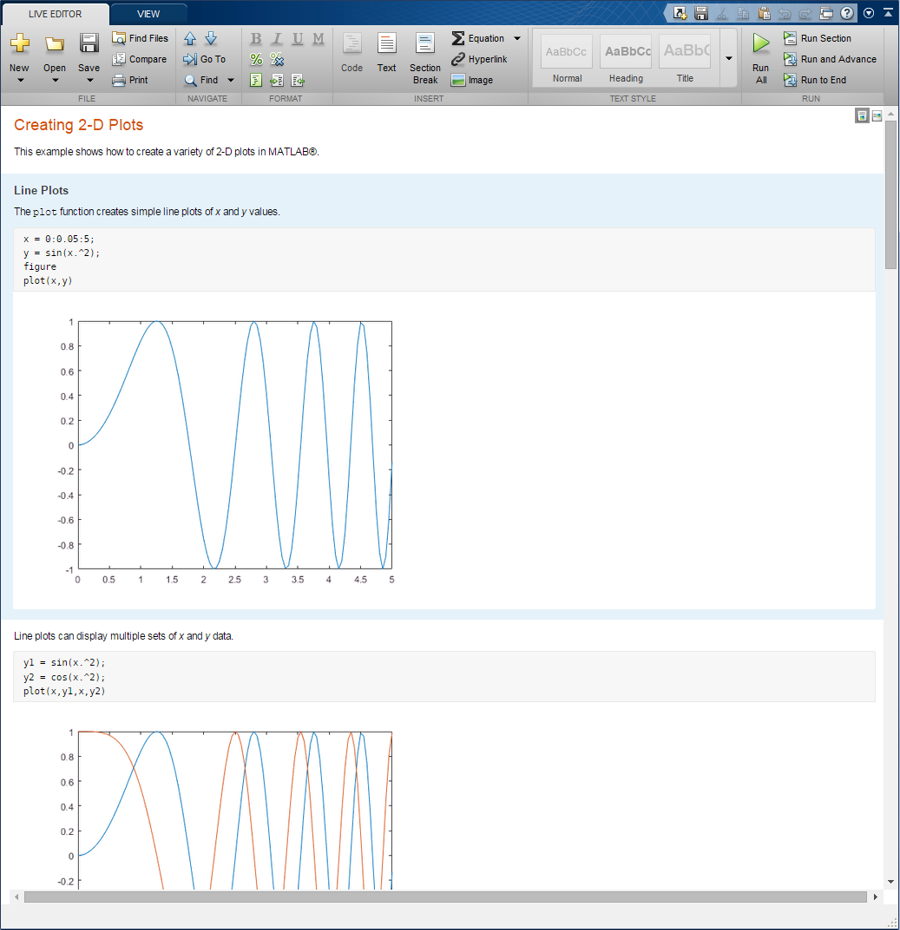Switch to output on right view

click(x=877, y=116)
